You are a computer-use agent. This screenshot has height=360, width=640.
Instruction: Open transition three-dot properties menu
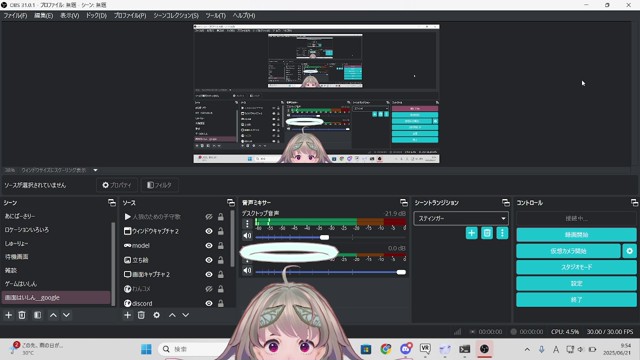coord(502,233)
